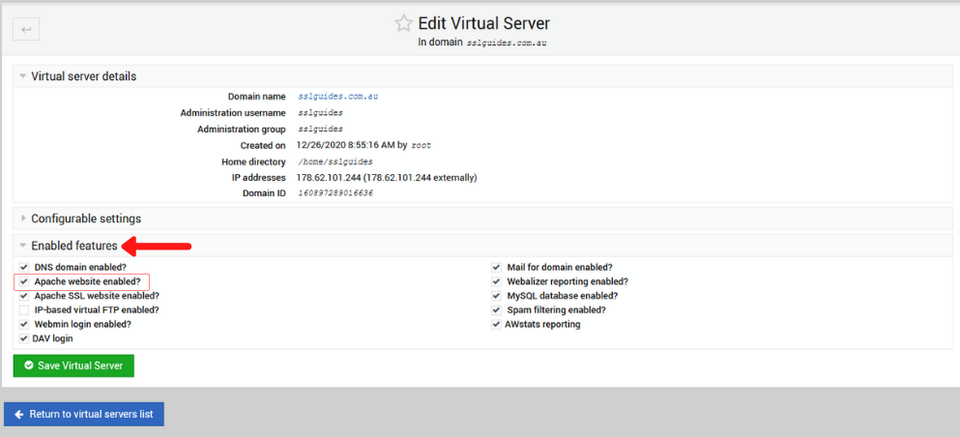
Task: Toggle the DNS domain enabled checkbox
Action: coord(24,267)
